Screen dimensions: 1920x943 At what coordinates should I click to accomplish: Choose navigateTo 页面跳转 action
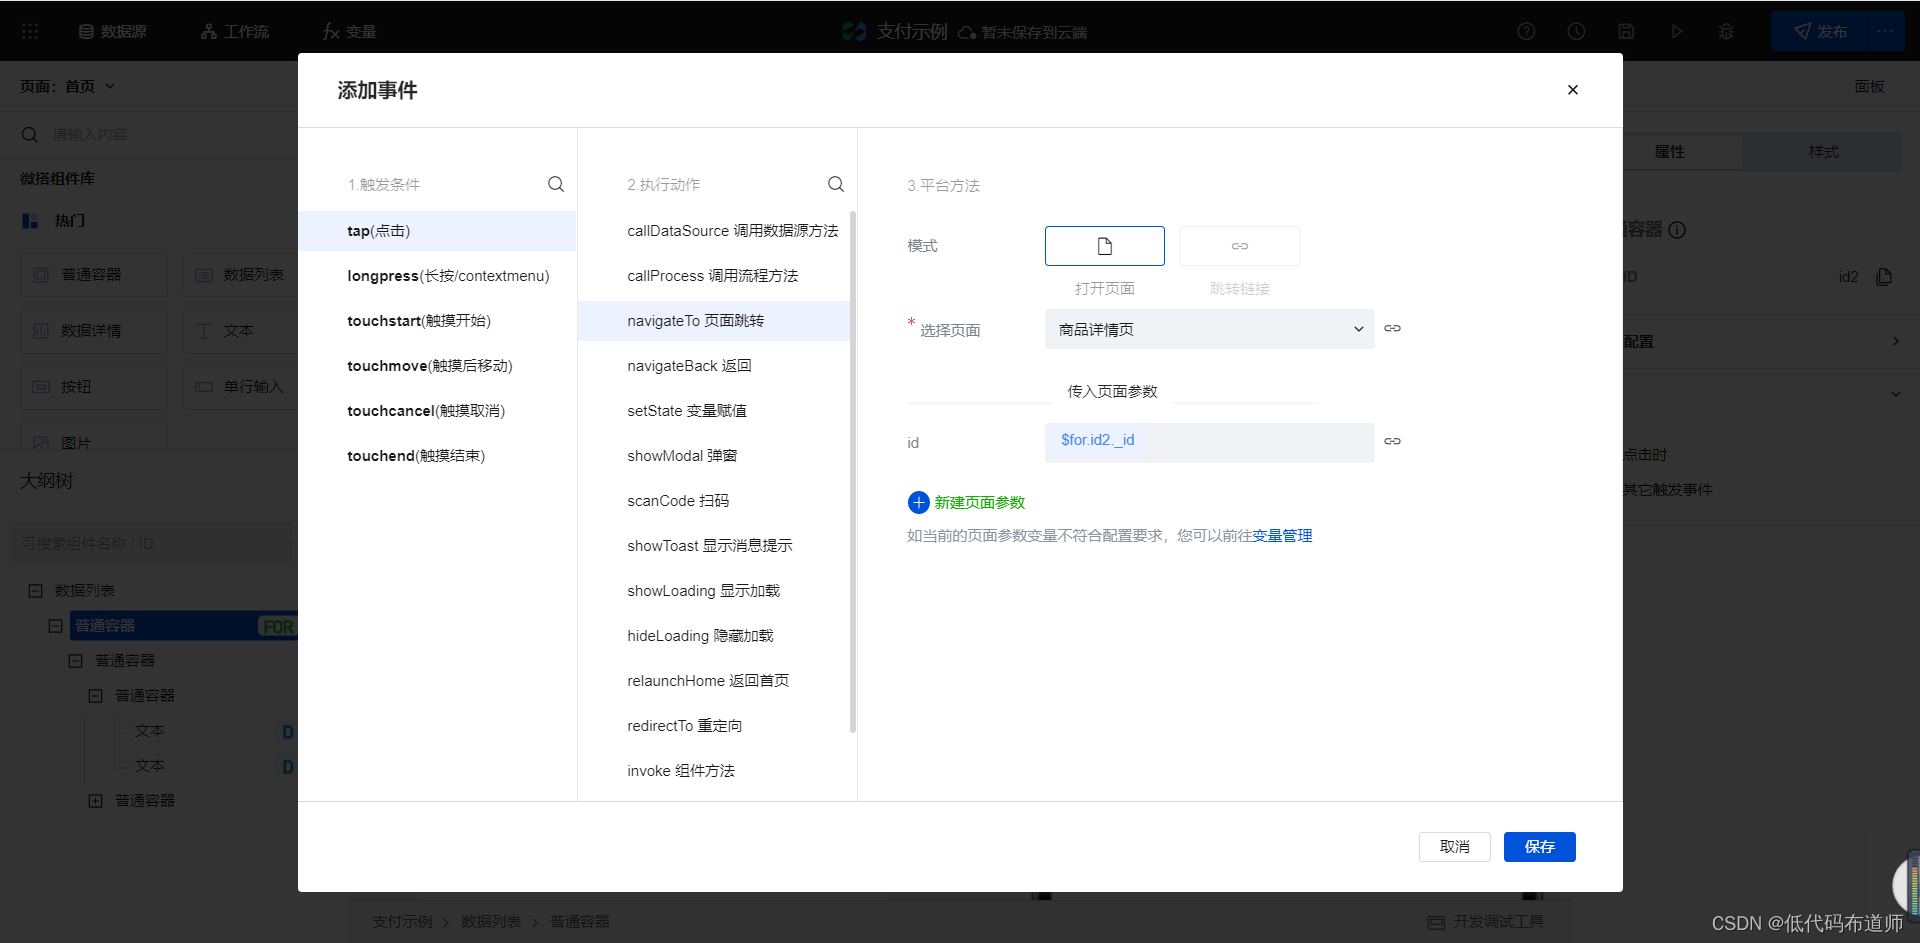(x=713, y=321)
